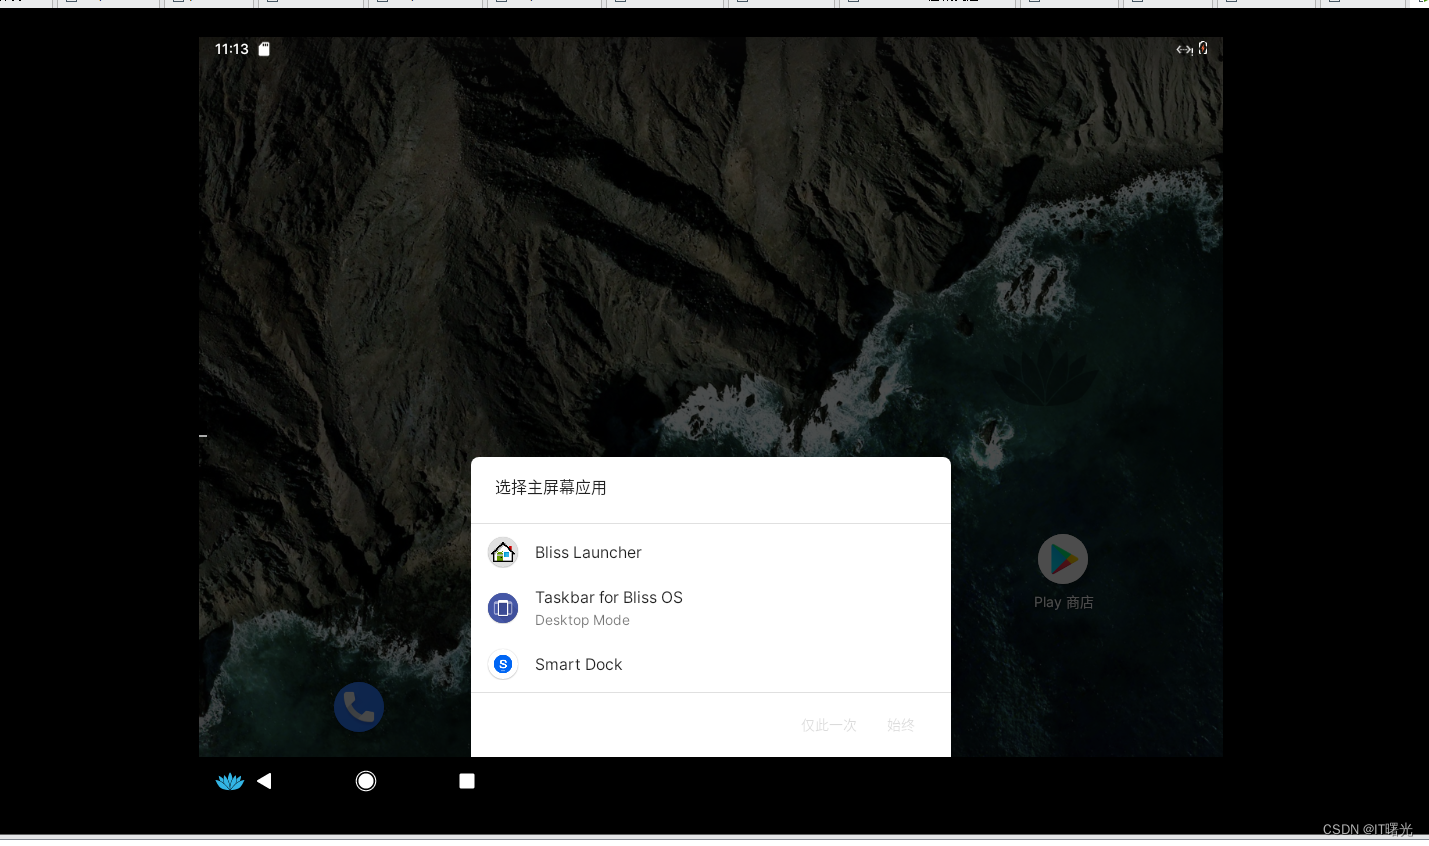Tap the Home circle navigation button

click(x=366, y=781)
